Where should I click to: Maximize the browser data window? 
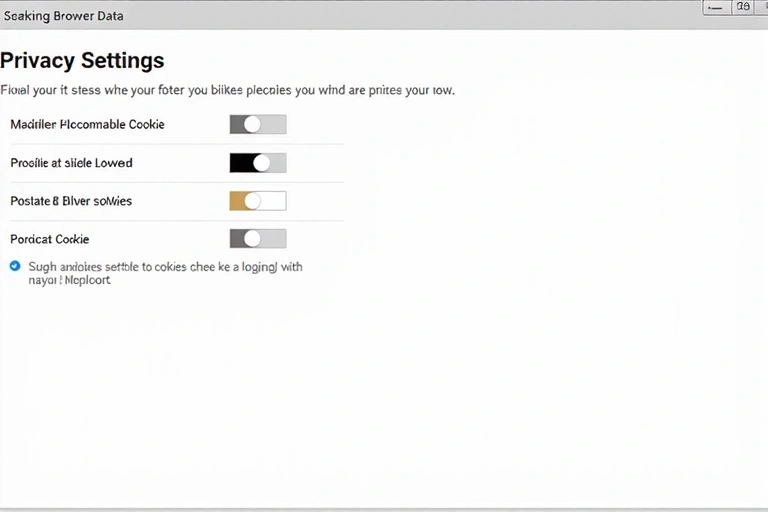[x=742, y=7]
